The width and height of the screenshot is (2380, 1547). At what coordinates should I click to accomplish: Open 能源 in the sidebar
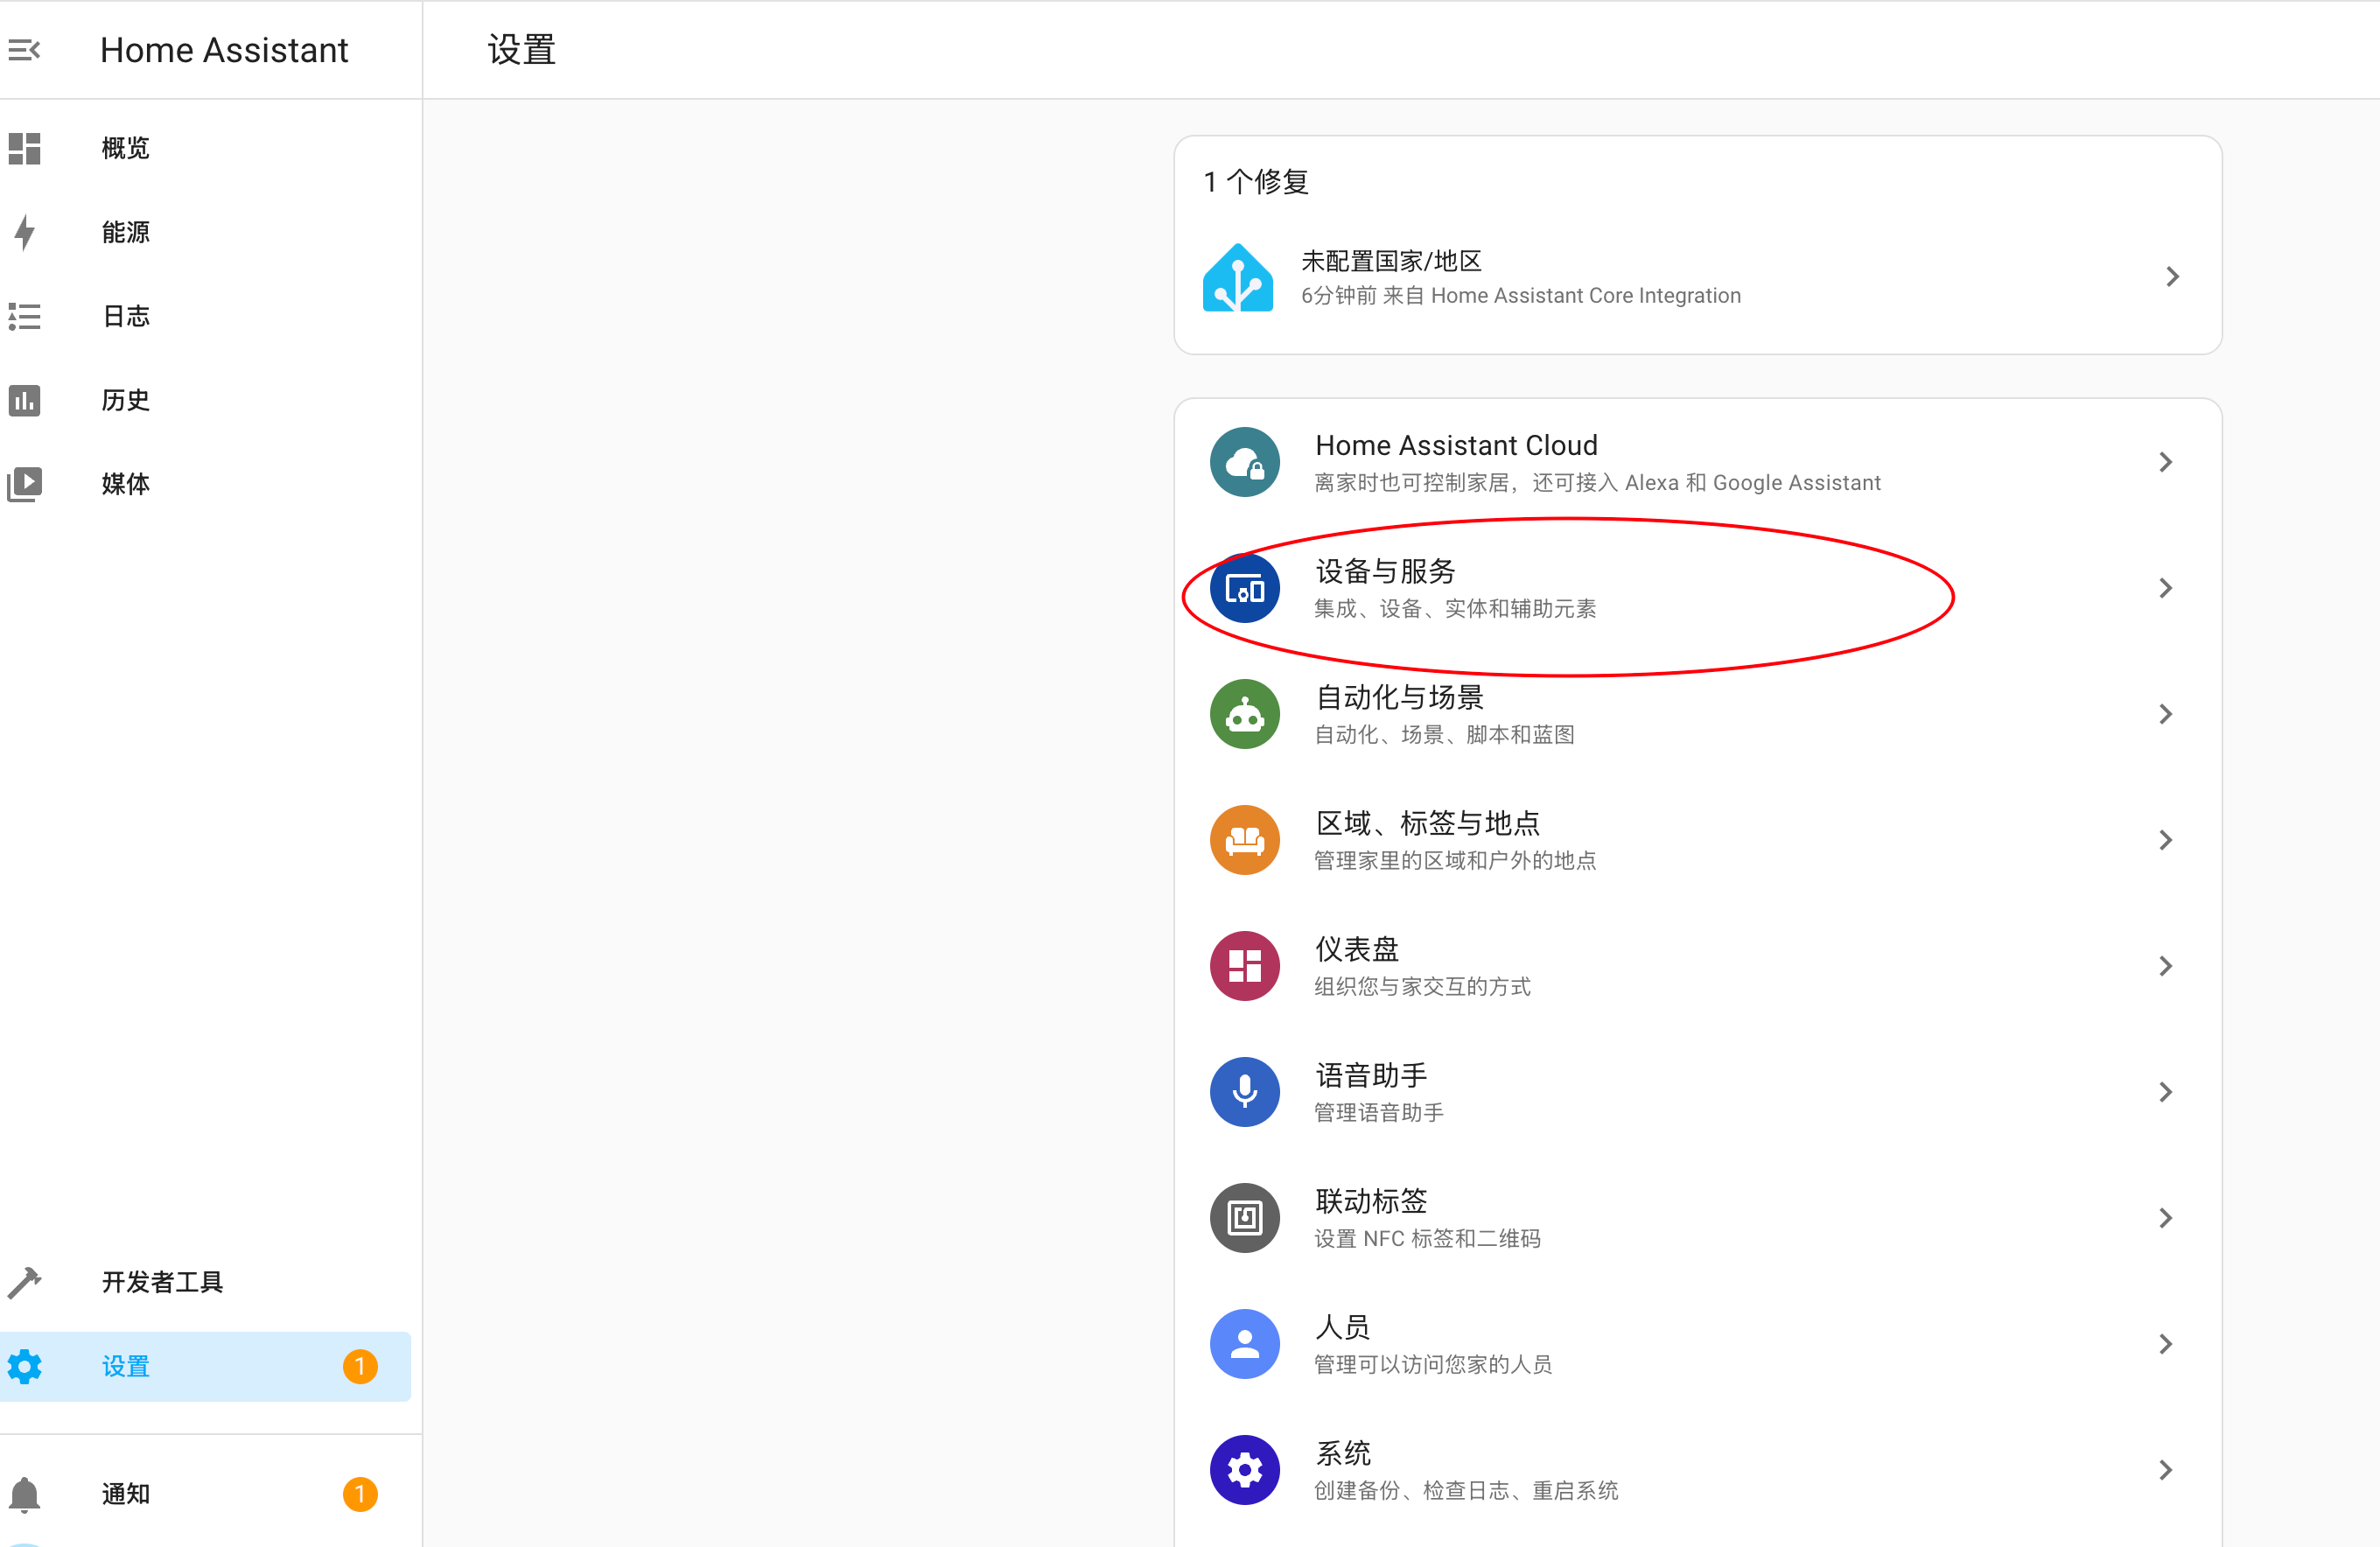(125, 232)
